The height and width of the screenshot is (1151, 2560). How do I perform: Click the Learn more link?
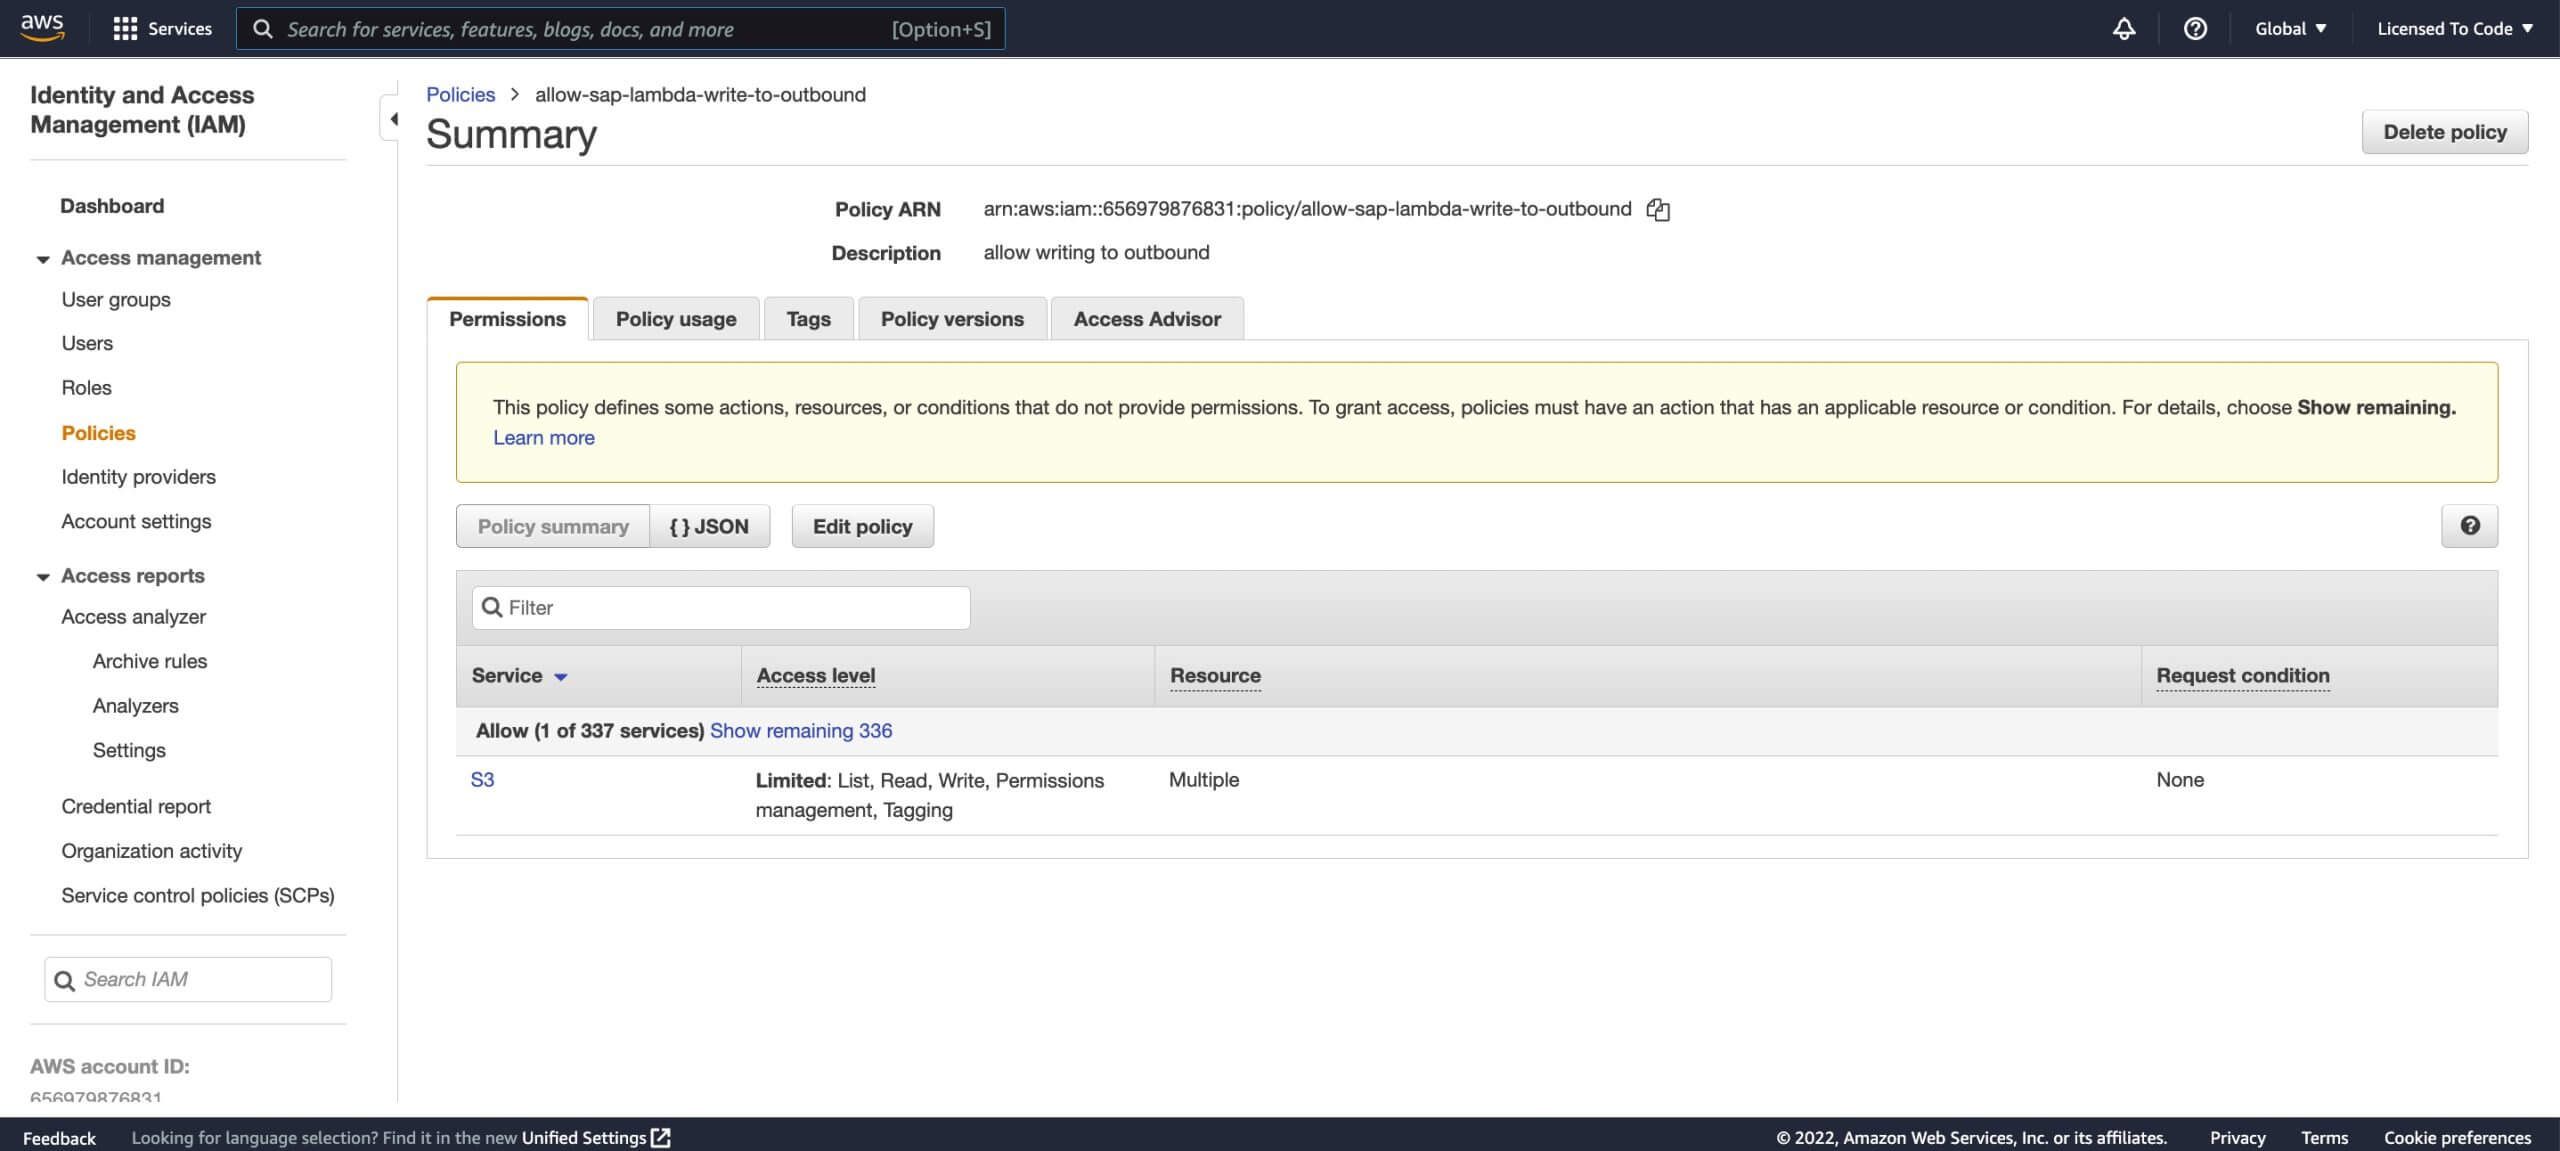(x=544, y=437)
